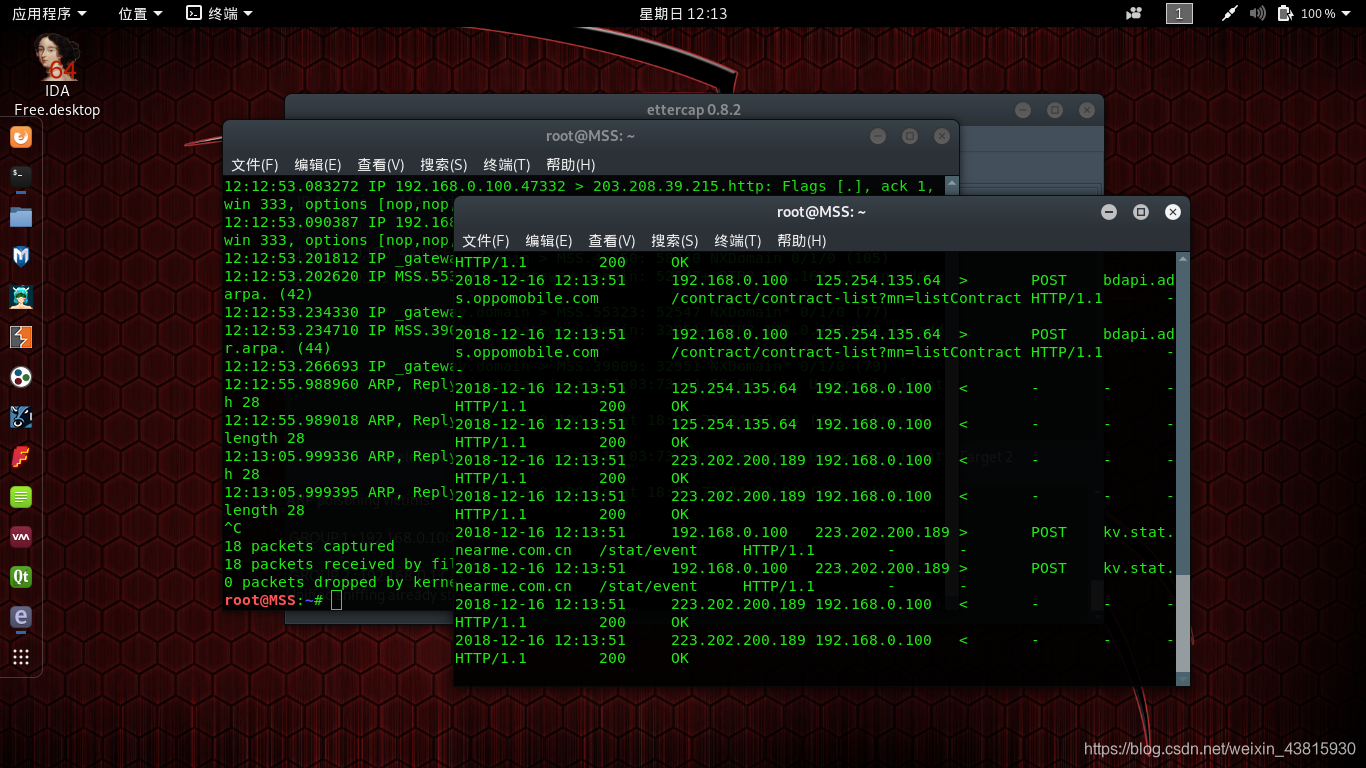
Task: Select workspace 1 indicator in top bar
Action: (x=1179, y=13)
